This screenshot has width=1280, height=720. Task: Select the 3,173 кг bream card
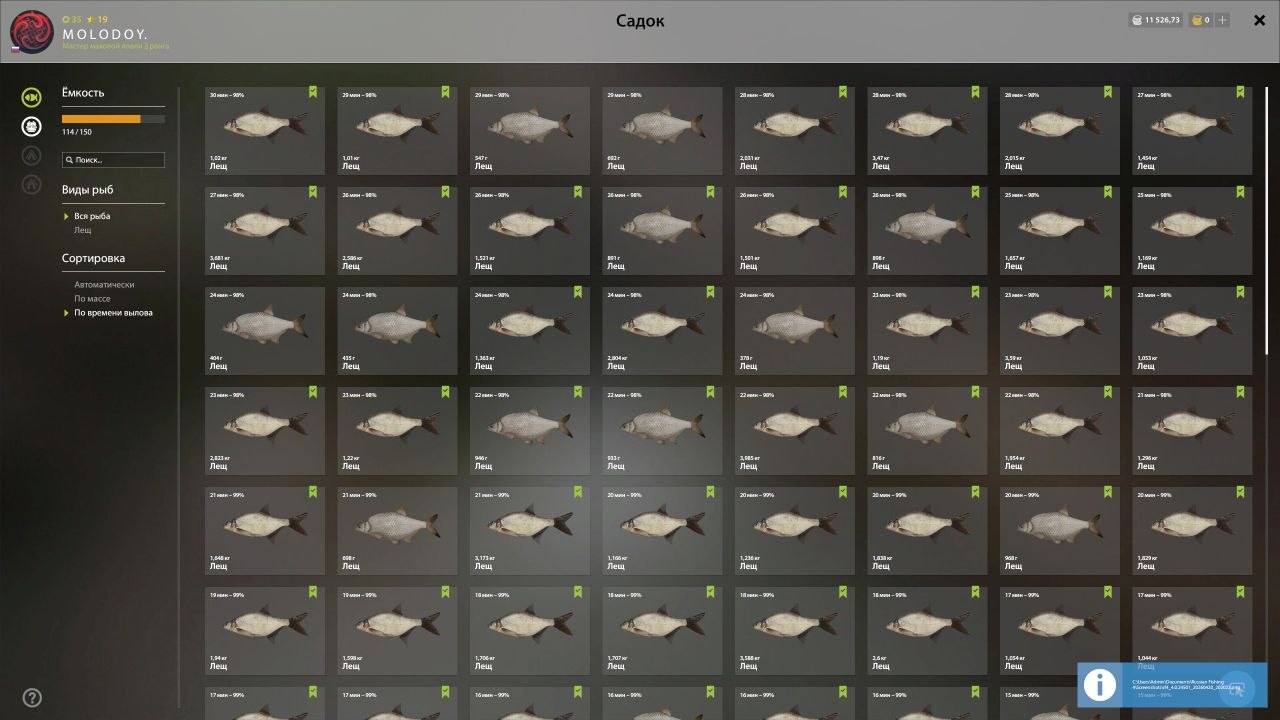tap(530, 531)
